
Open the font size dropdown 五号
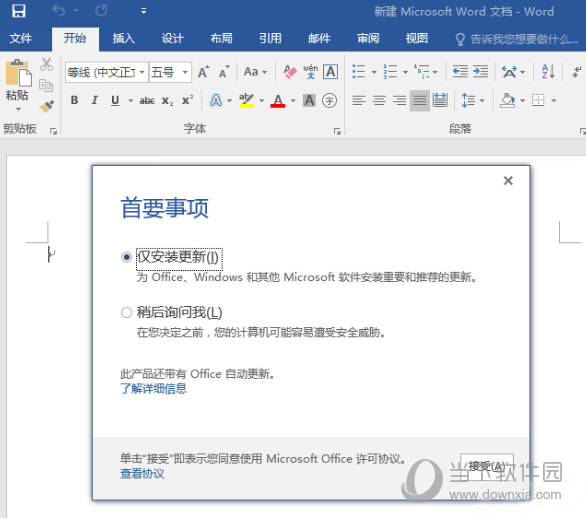(x=170, y=72)
